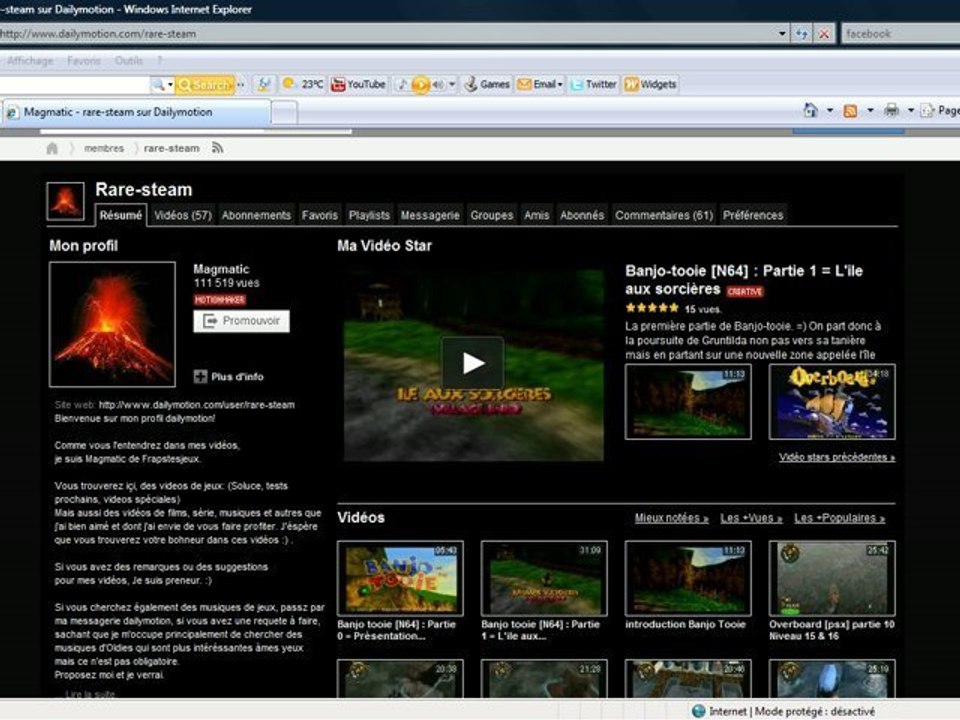960x720 pixels.
Task: Open the Outils menu
Action: point(129,61)
